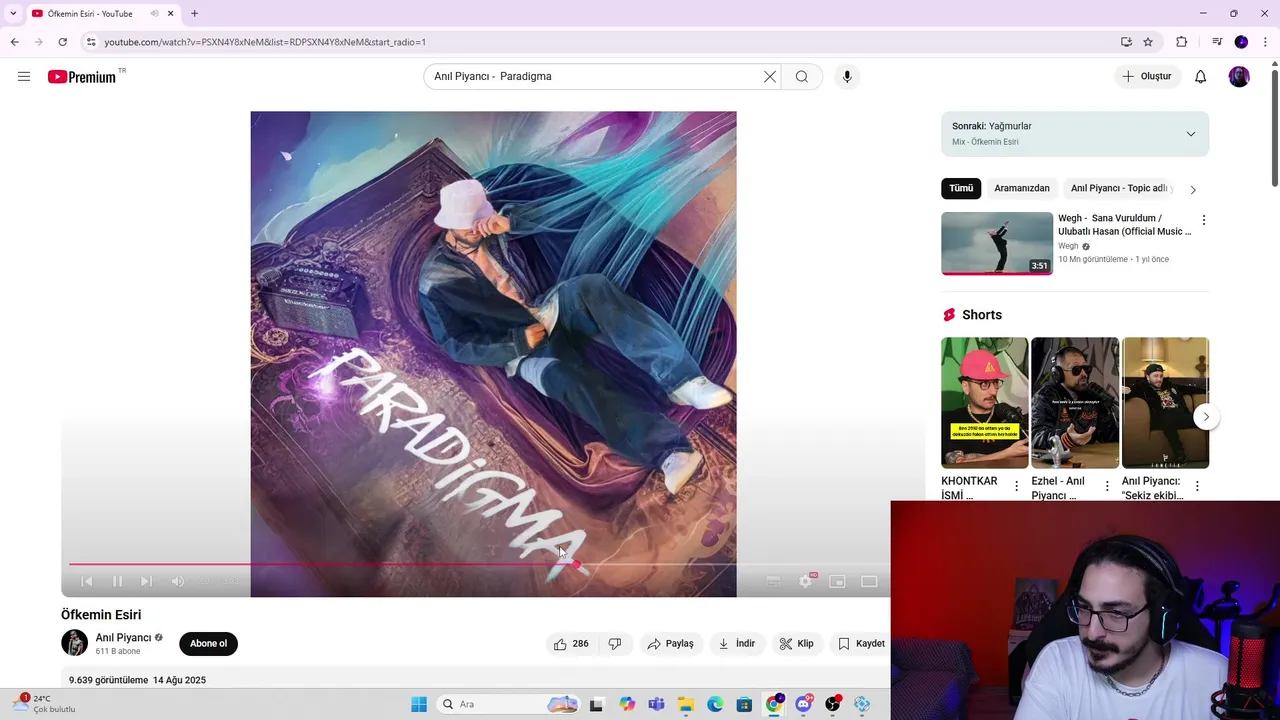Open the Wegh channel name link
1280x720 pixels.
coord(1068,246)
